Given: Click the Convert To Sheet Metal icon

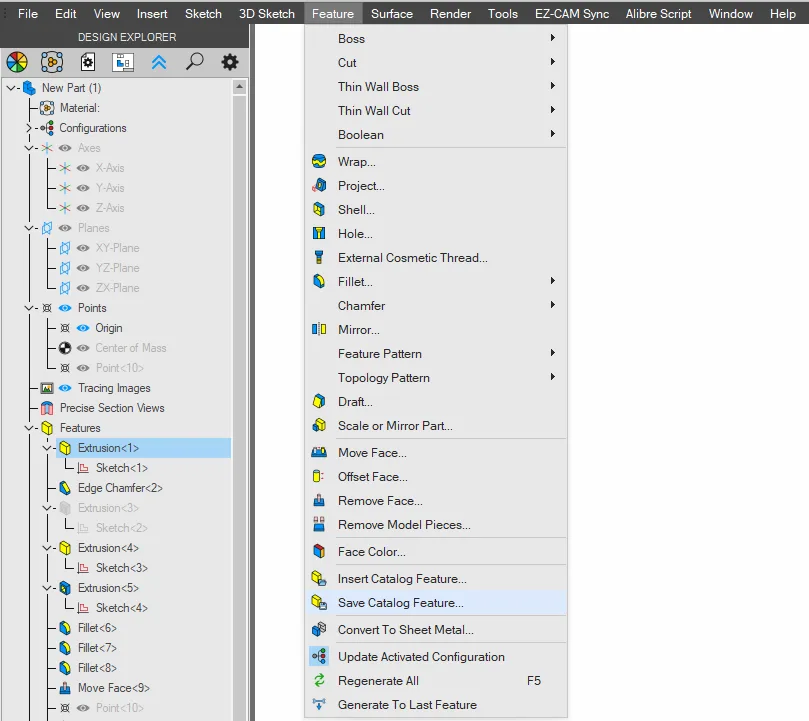Looking at the screenshot, I should (x=319, y=630).
